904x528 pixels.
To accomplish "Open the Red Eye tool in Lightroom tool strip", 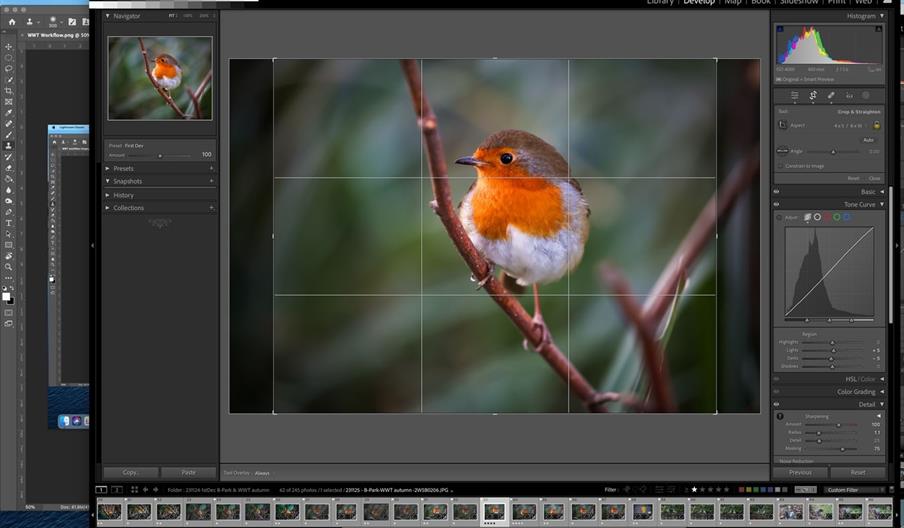I will 849,95.
